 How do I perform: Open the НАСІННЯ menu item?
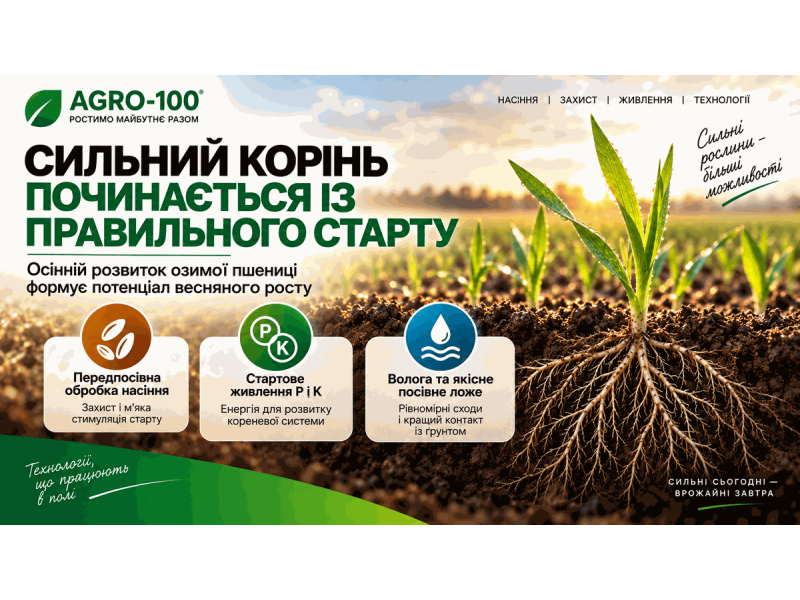pyautogui.click(x=518, y=100)
